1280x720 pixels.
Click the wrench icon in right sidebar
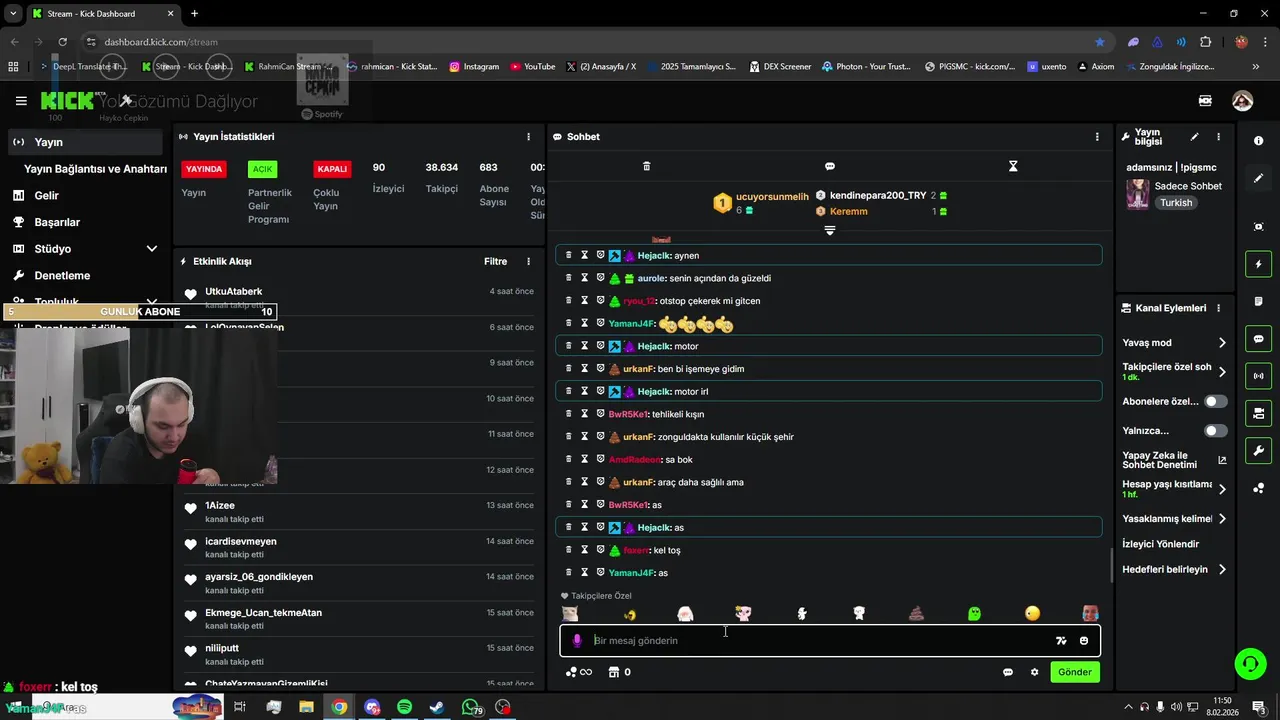(x=1258, y=451)
